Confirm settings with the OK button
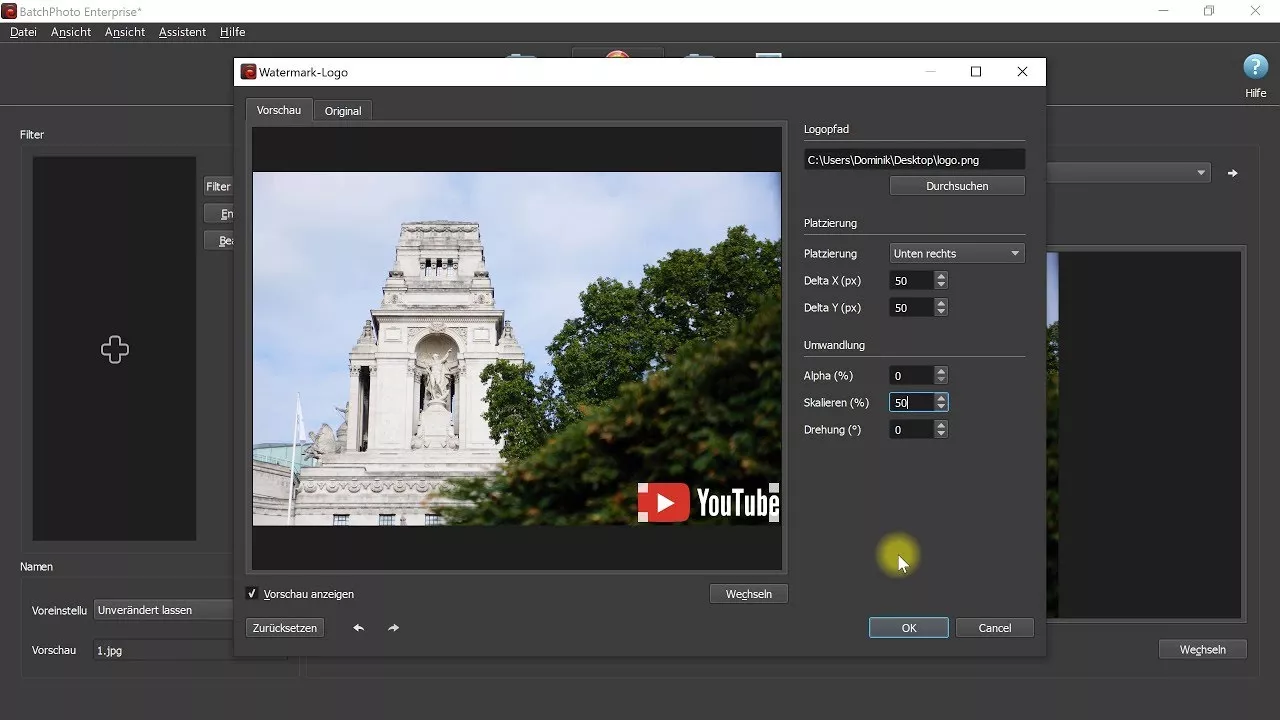This screenshot has width=1280, height=720. pos(908,627)
